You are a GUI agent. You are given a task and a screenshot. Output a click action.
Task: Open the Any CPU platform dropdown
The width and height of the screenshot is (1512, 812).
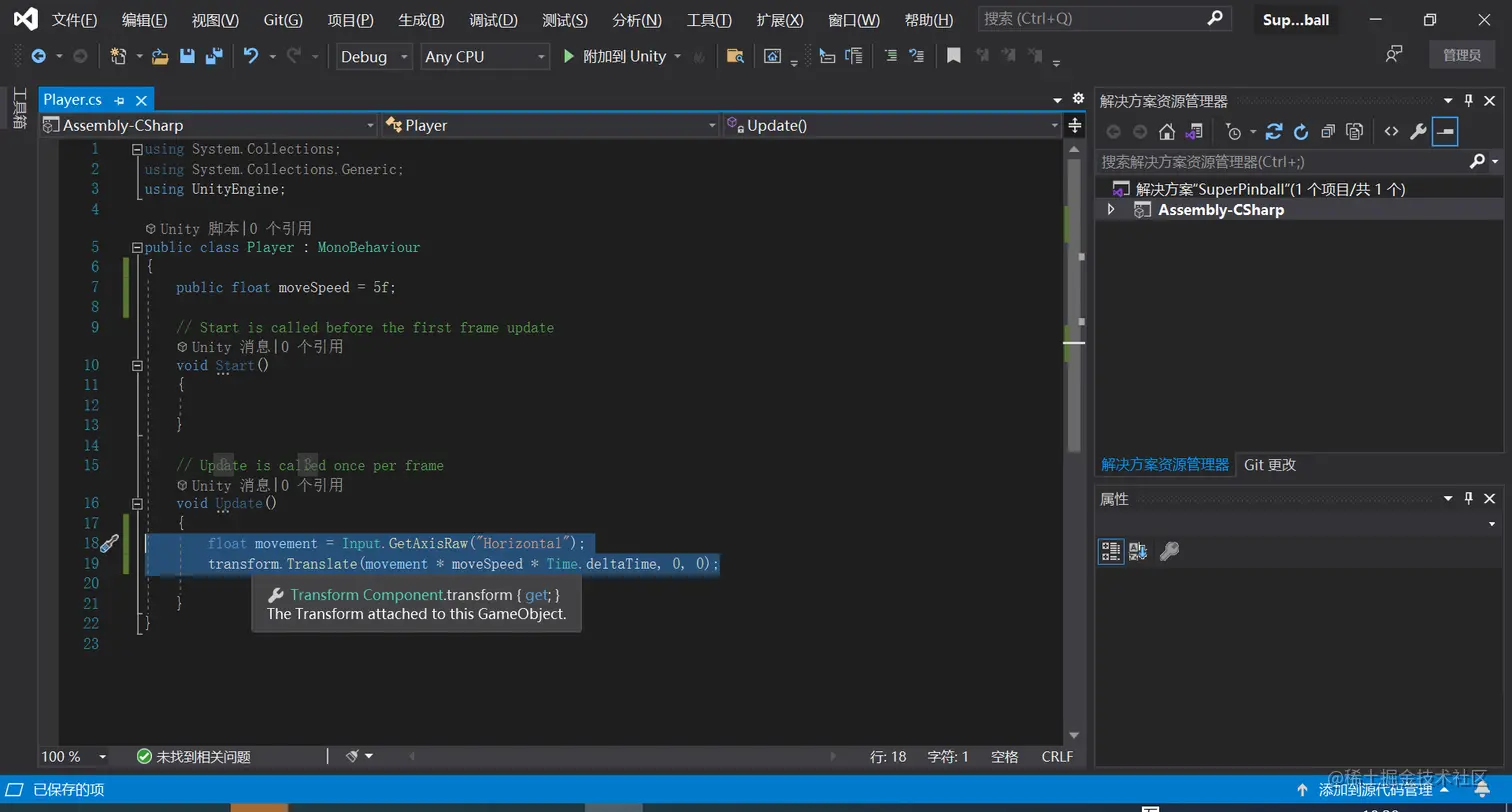tap(485, 57)
